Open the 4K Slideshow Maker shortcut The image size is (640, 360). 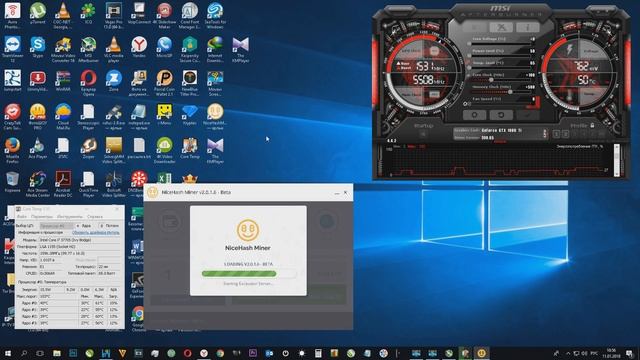164,15
